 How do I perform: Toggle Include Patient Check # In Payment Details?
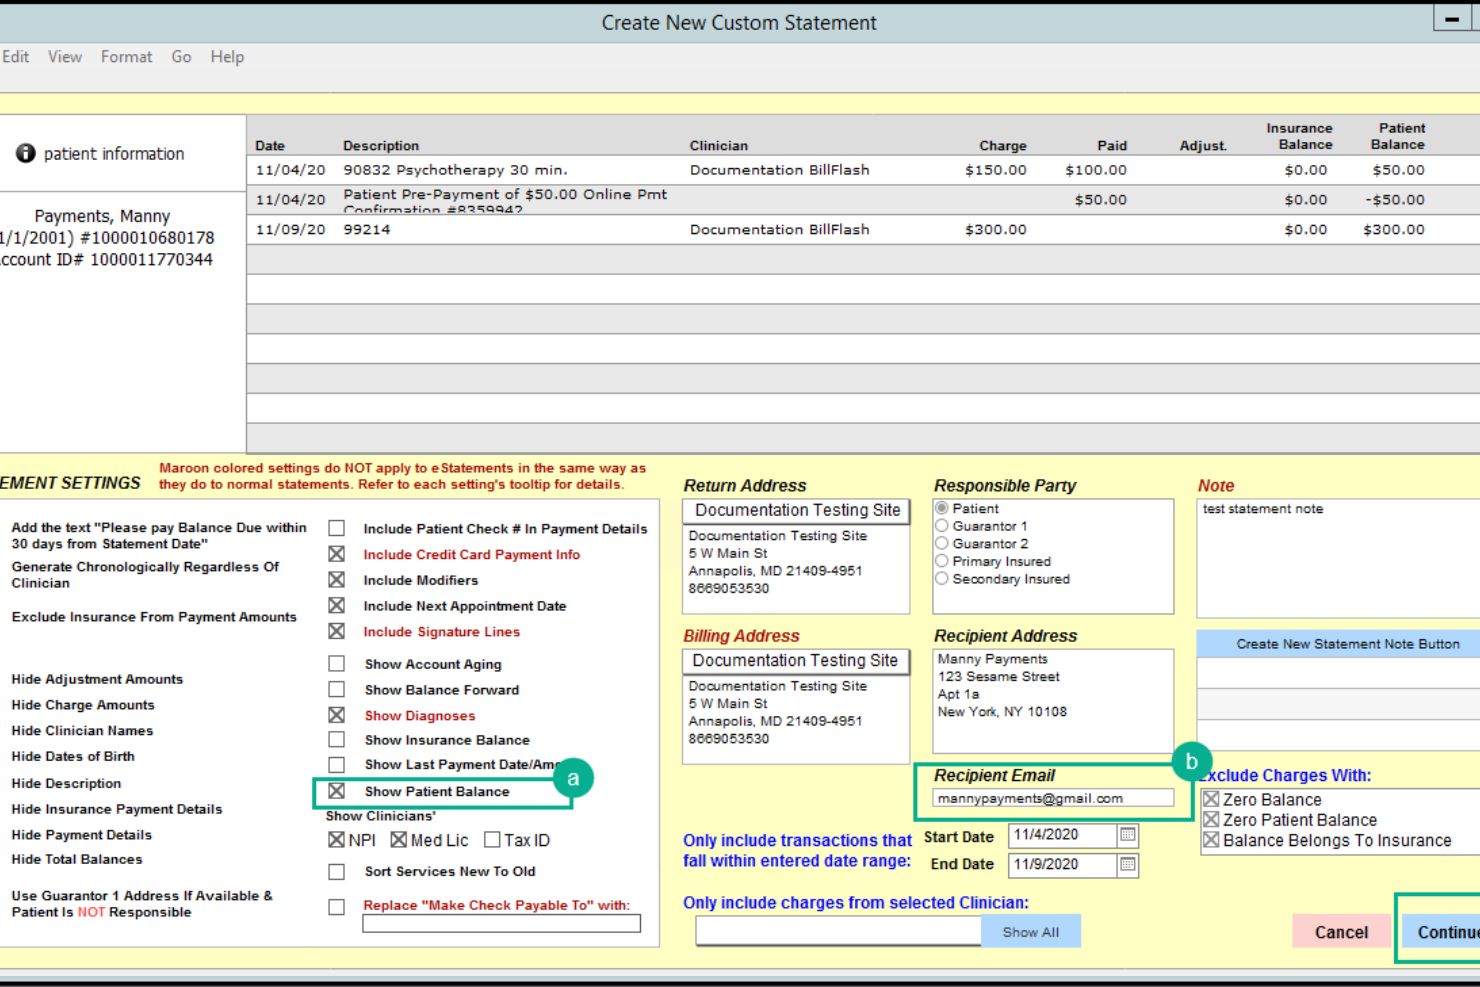pyautogui.click(x=337, y=528)
